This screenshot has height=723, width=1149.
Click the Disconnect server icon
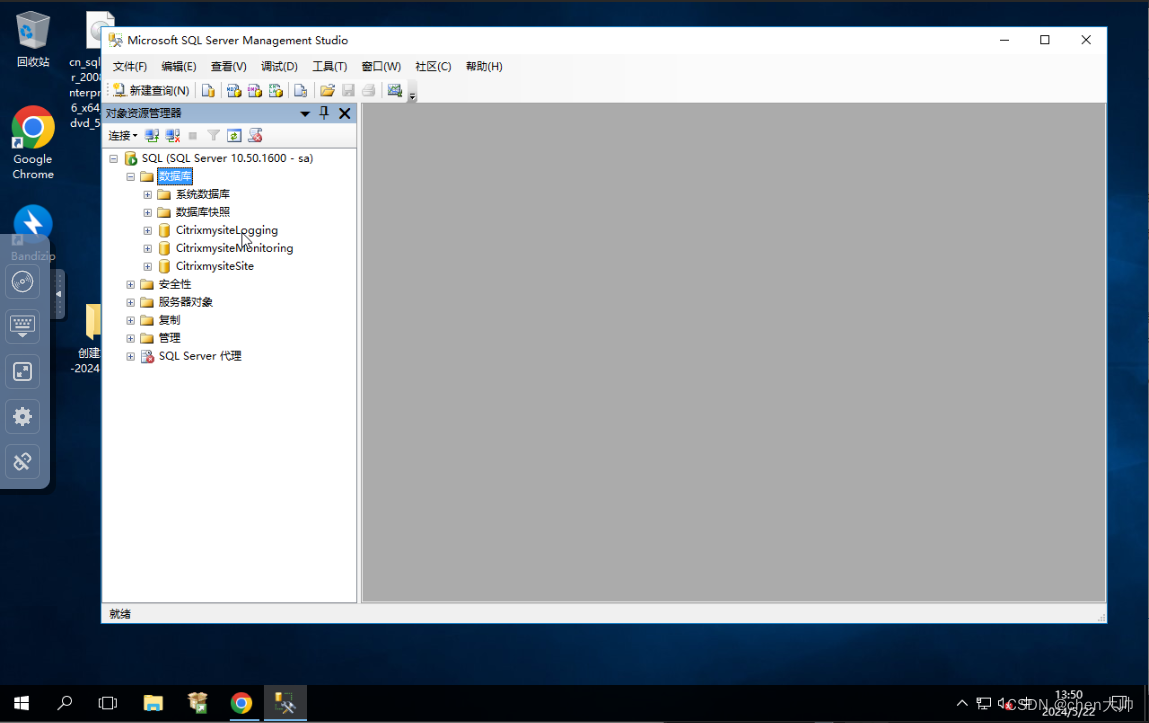pyautogui.click(x=173, y=136)
